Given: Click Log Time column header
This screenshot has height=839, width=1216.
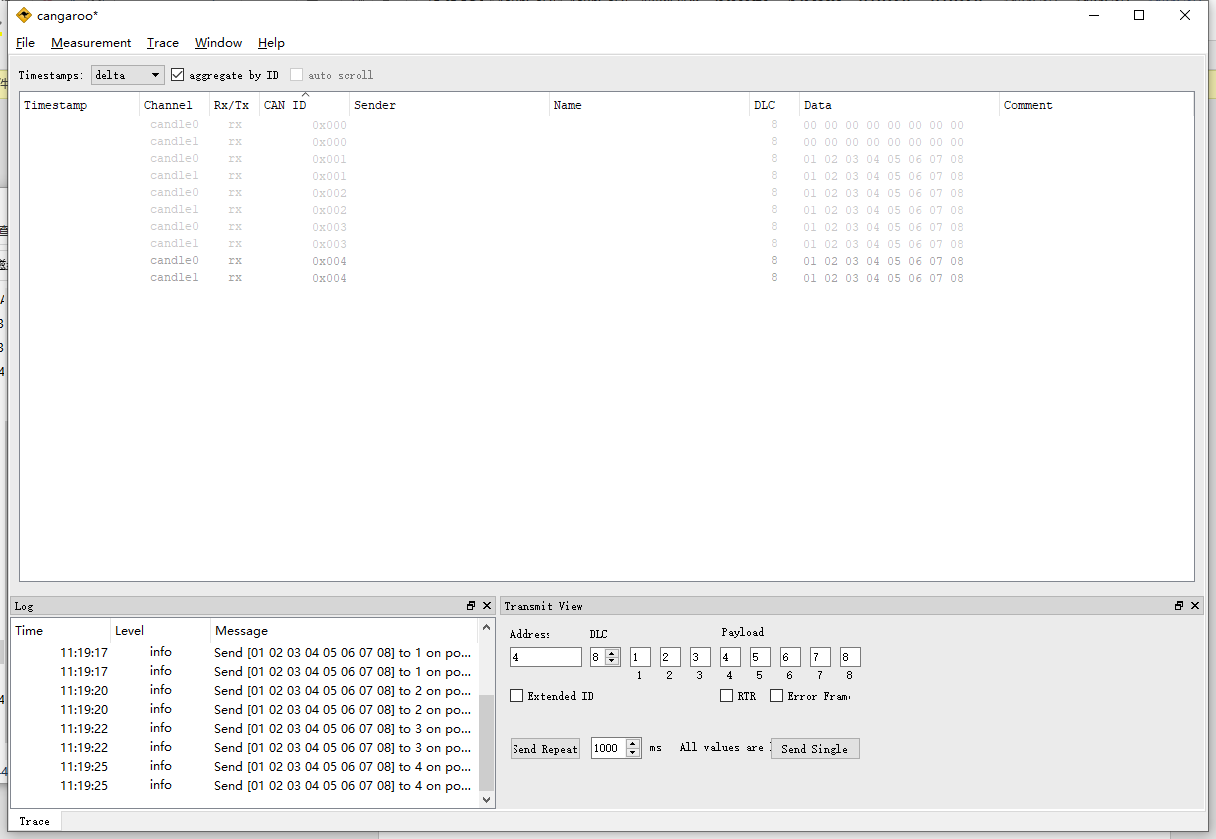Looking at the screenshot, I should tap(61, 631).
